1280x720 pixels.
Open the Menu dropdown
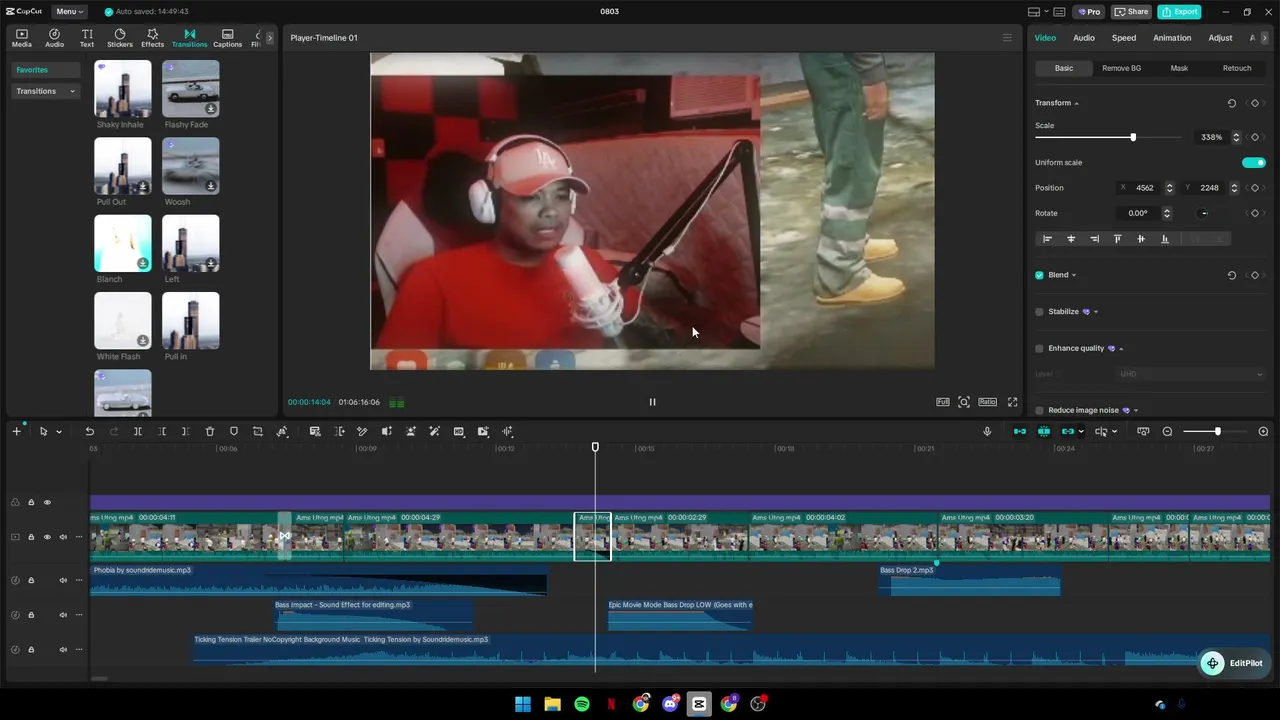pos(69,12)
